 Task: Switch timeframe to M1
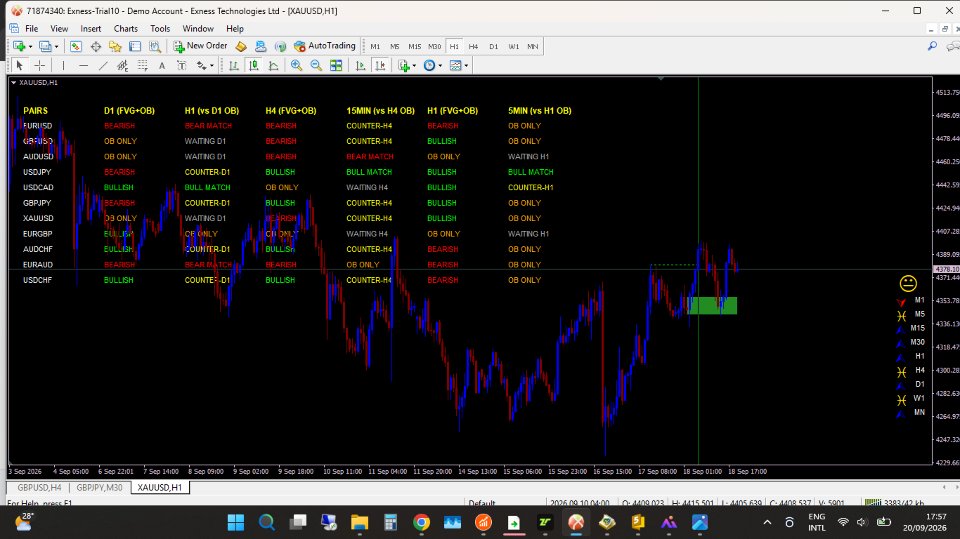point(375,46)
